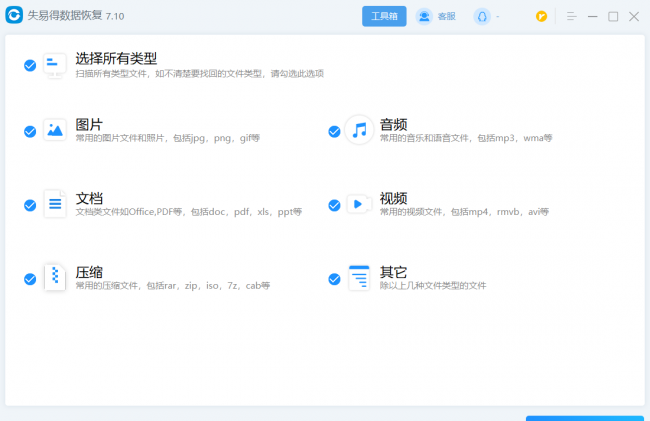Click the orange VIP badge icon
This screenshot has height=421, width=650.
(x=541, y=17)
